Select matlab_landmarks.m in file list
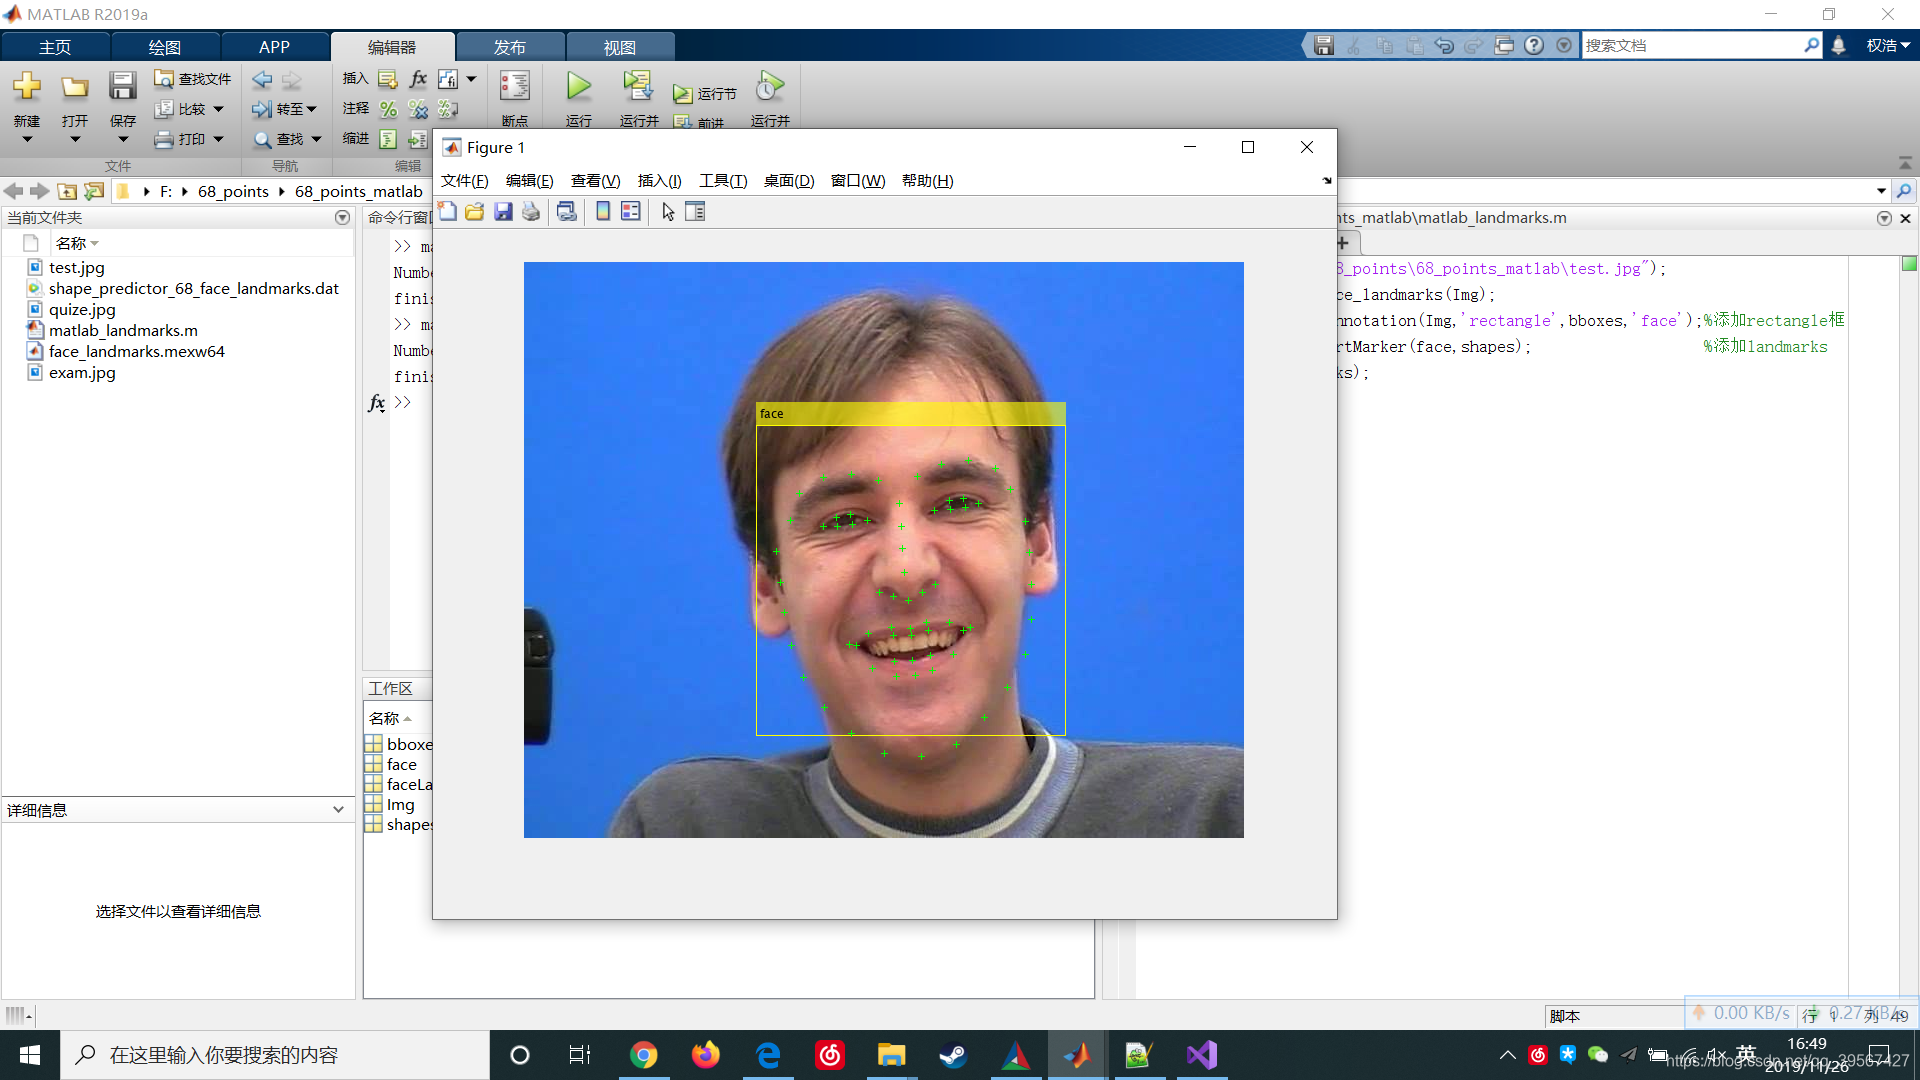The image size is (1920, 1080). [123, 331]
